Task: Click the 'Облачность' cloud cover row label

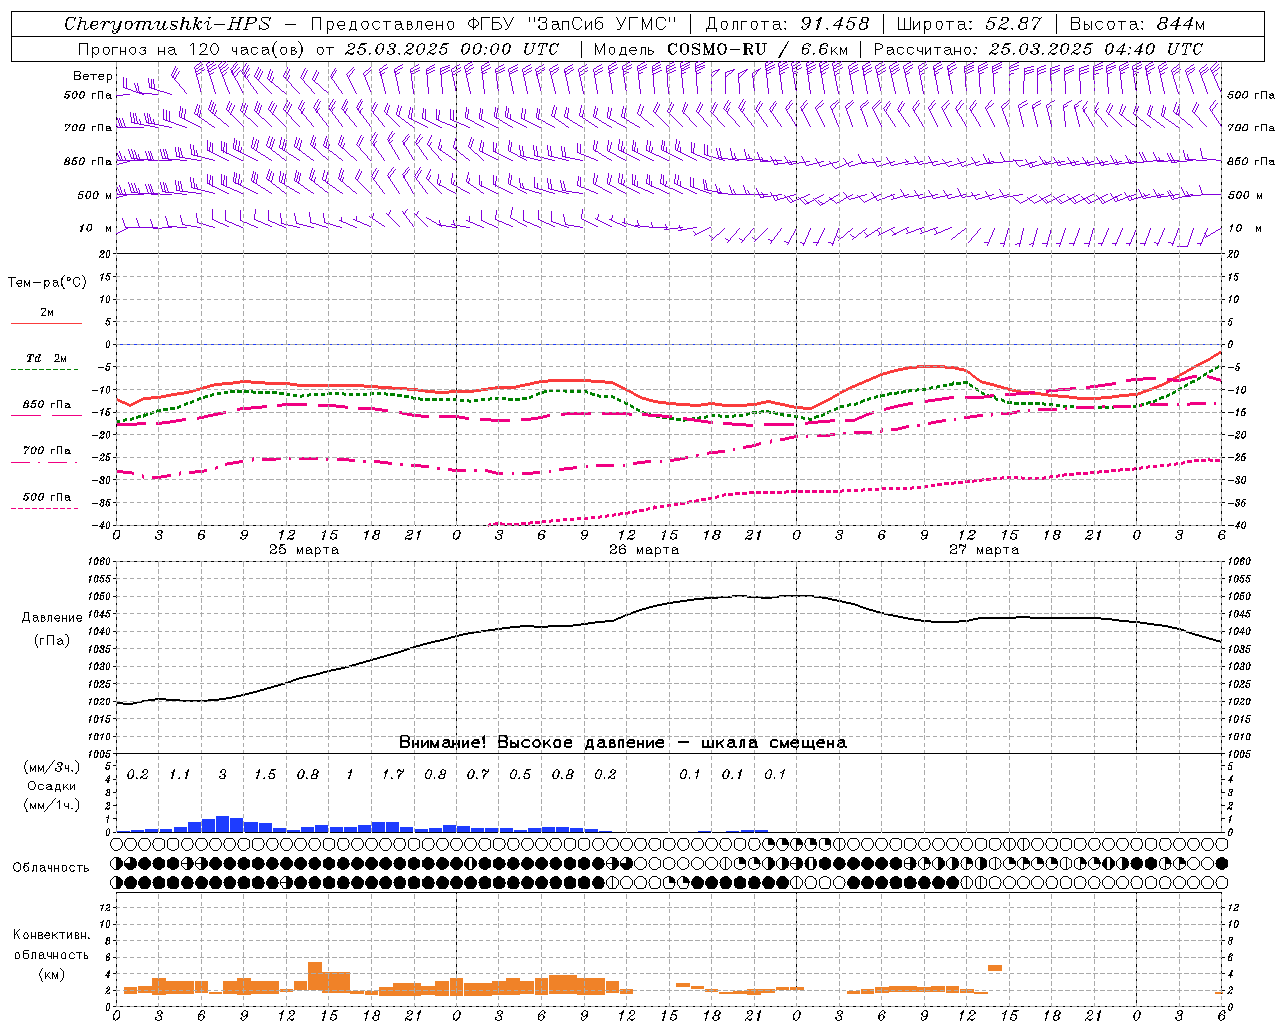Action: [50, 868]
